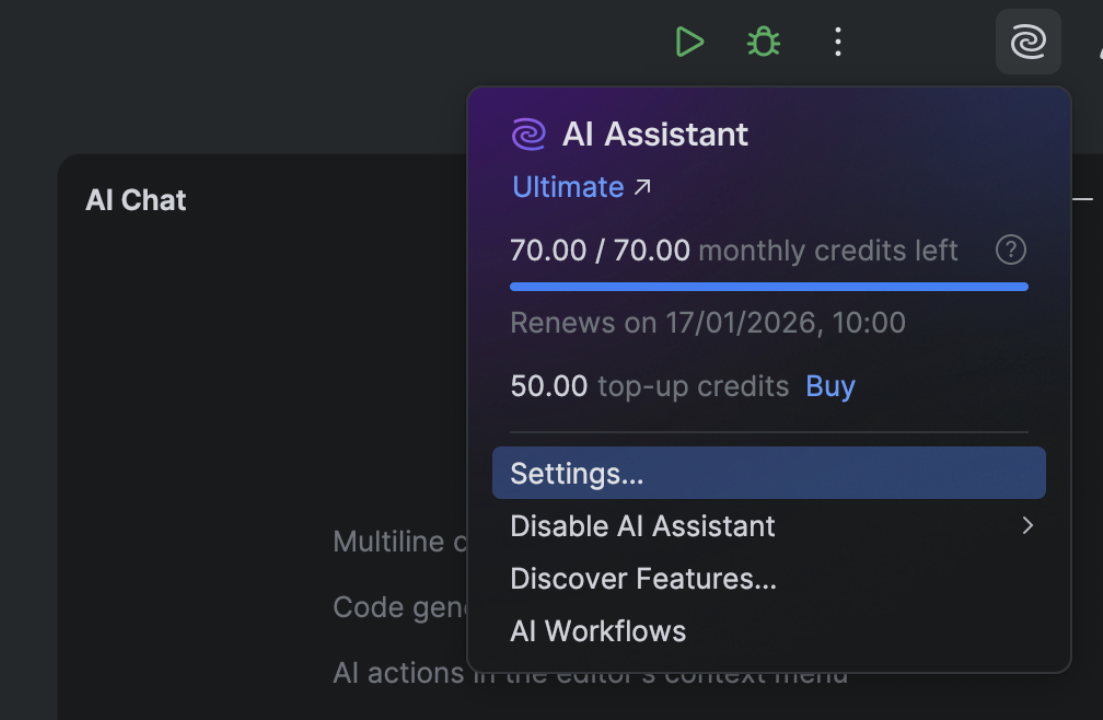Click the blue monthly credits progress bar
The width and height of the screenshot is (1103, 720).
tap(768, 287)
